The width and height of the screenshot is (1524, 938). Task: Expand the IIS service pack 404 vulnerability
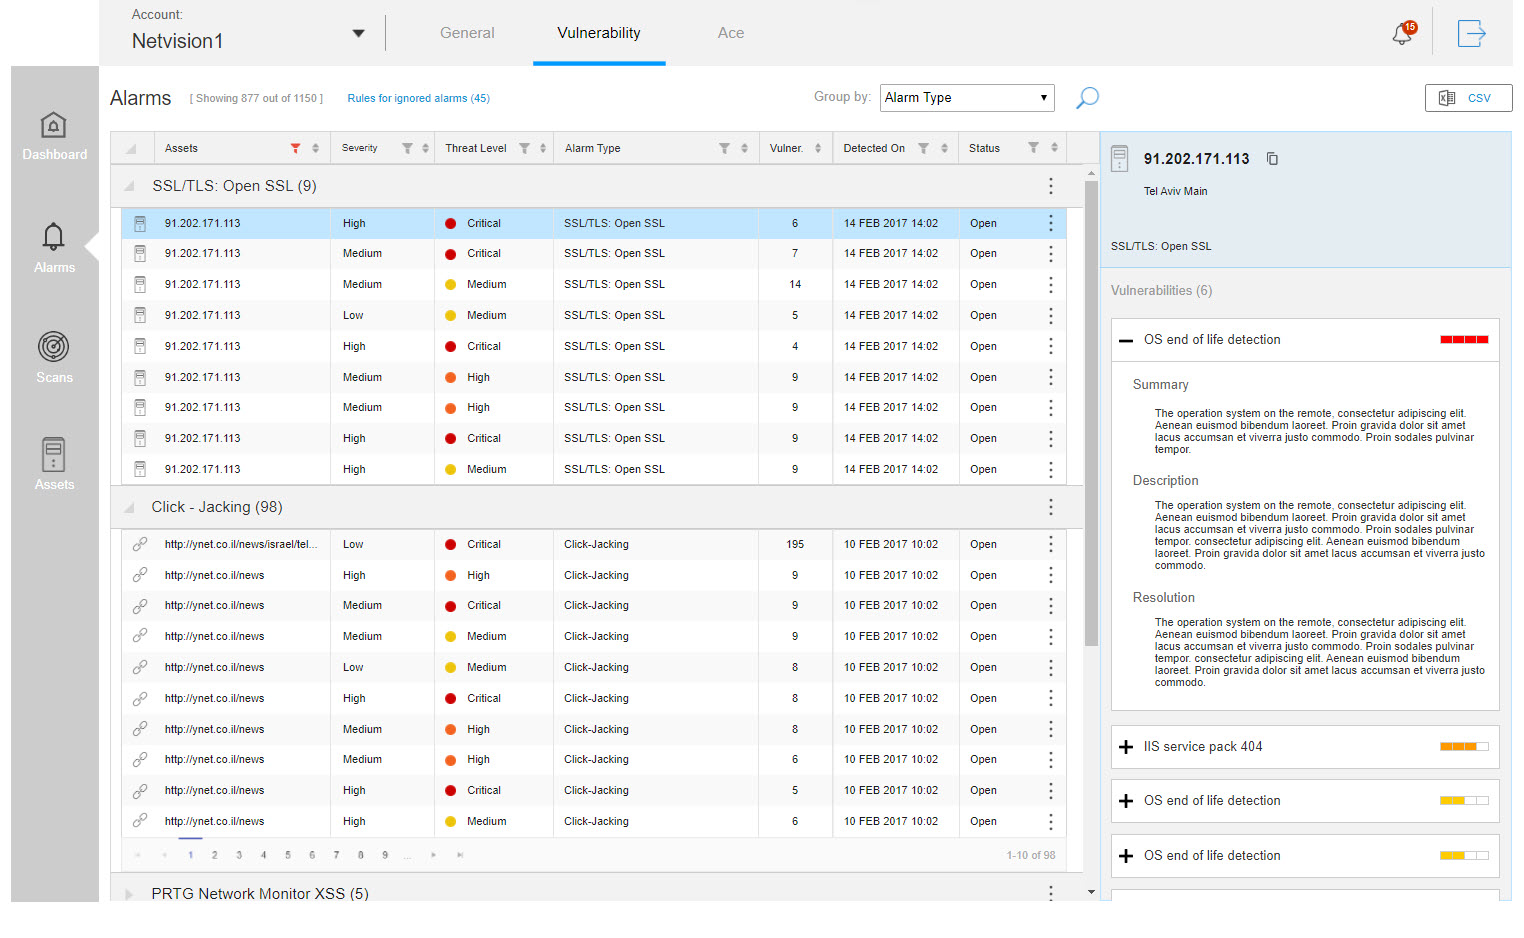pos(1126,747)
